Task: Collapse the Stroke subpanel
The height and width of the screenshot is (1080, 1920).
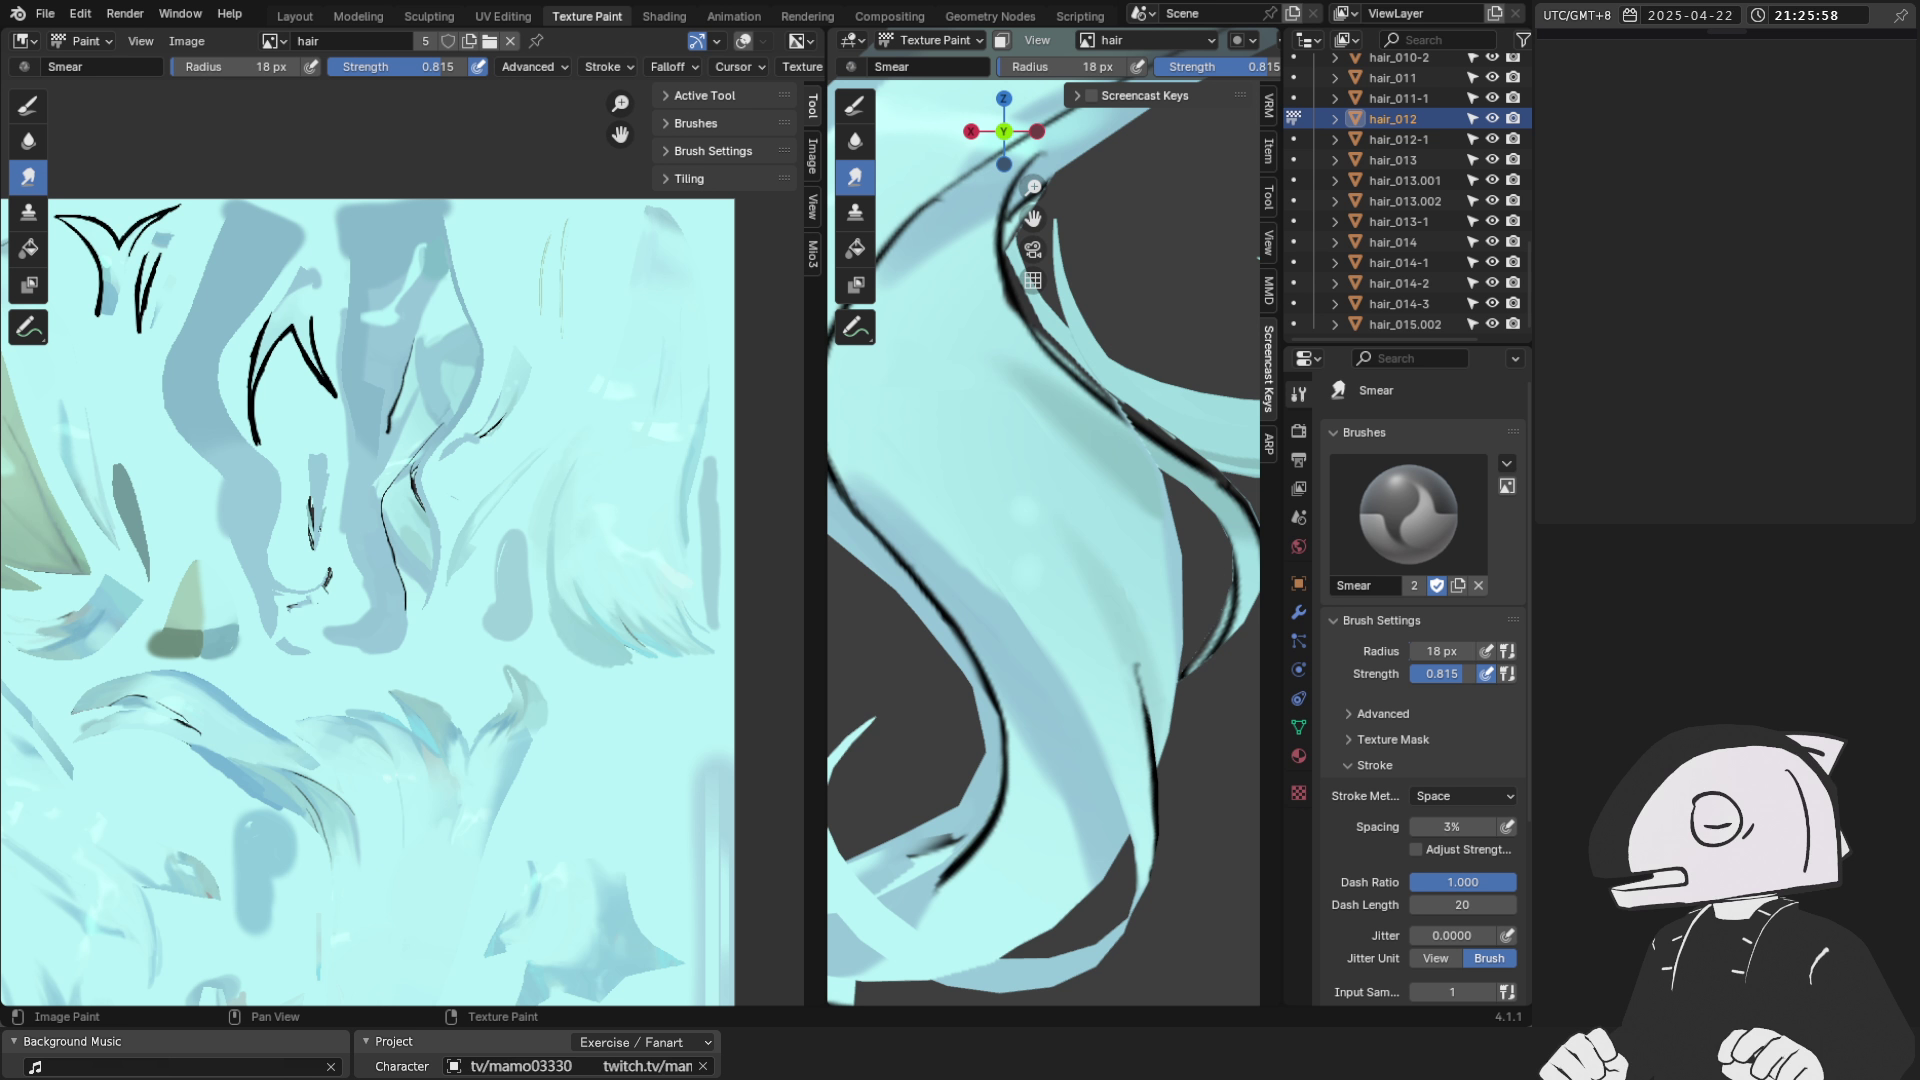Action: coord(1374,766)
